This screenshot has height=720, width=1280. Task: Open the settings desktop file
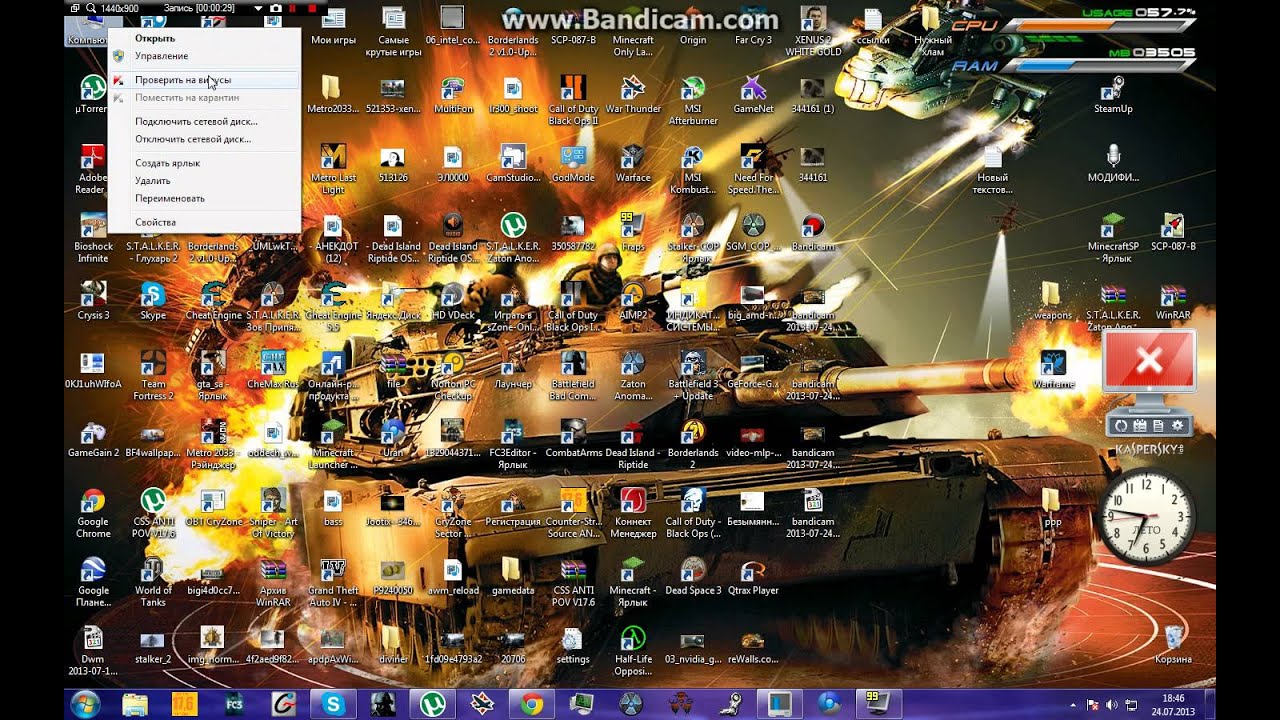(573, 644)
